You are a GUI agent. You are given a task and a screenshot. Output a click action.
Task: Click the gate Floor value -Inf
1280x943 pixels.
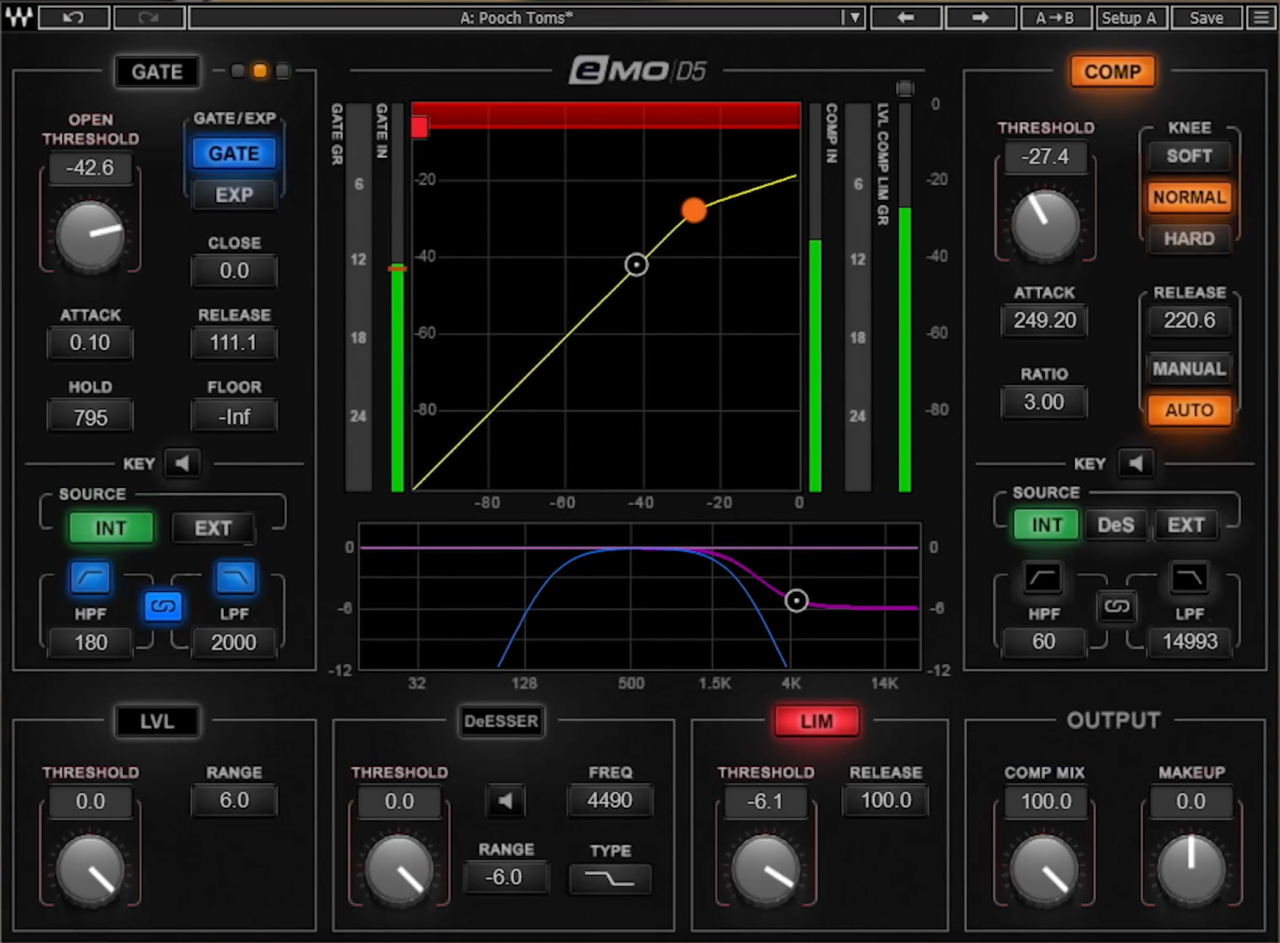[234, 416]
